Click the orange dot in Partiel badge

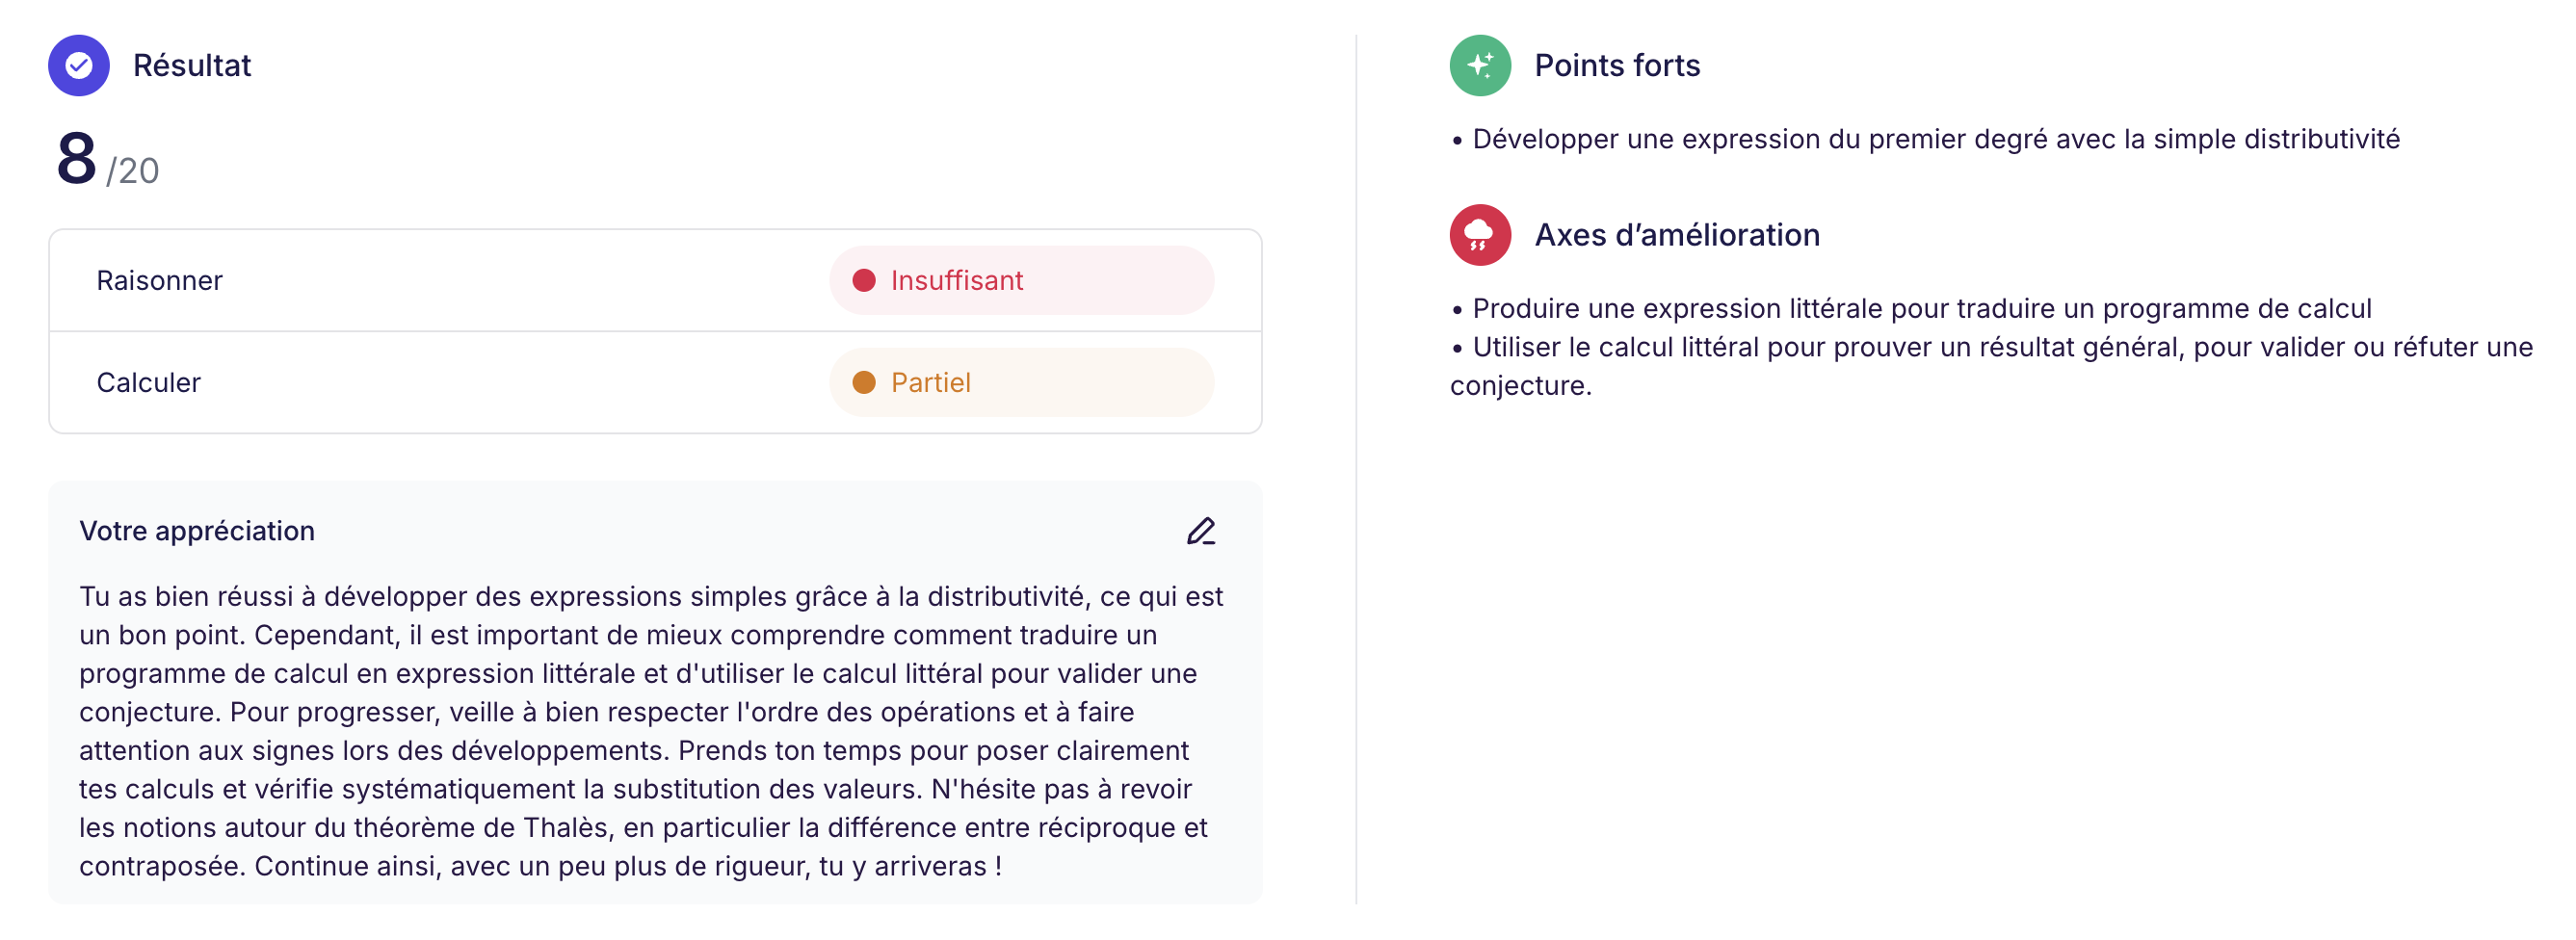point(864,383)
